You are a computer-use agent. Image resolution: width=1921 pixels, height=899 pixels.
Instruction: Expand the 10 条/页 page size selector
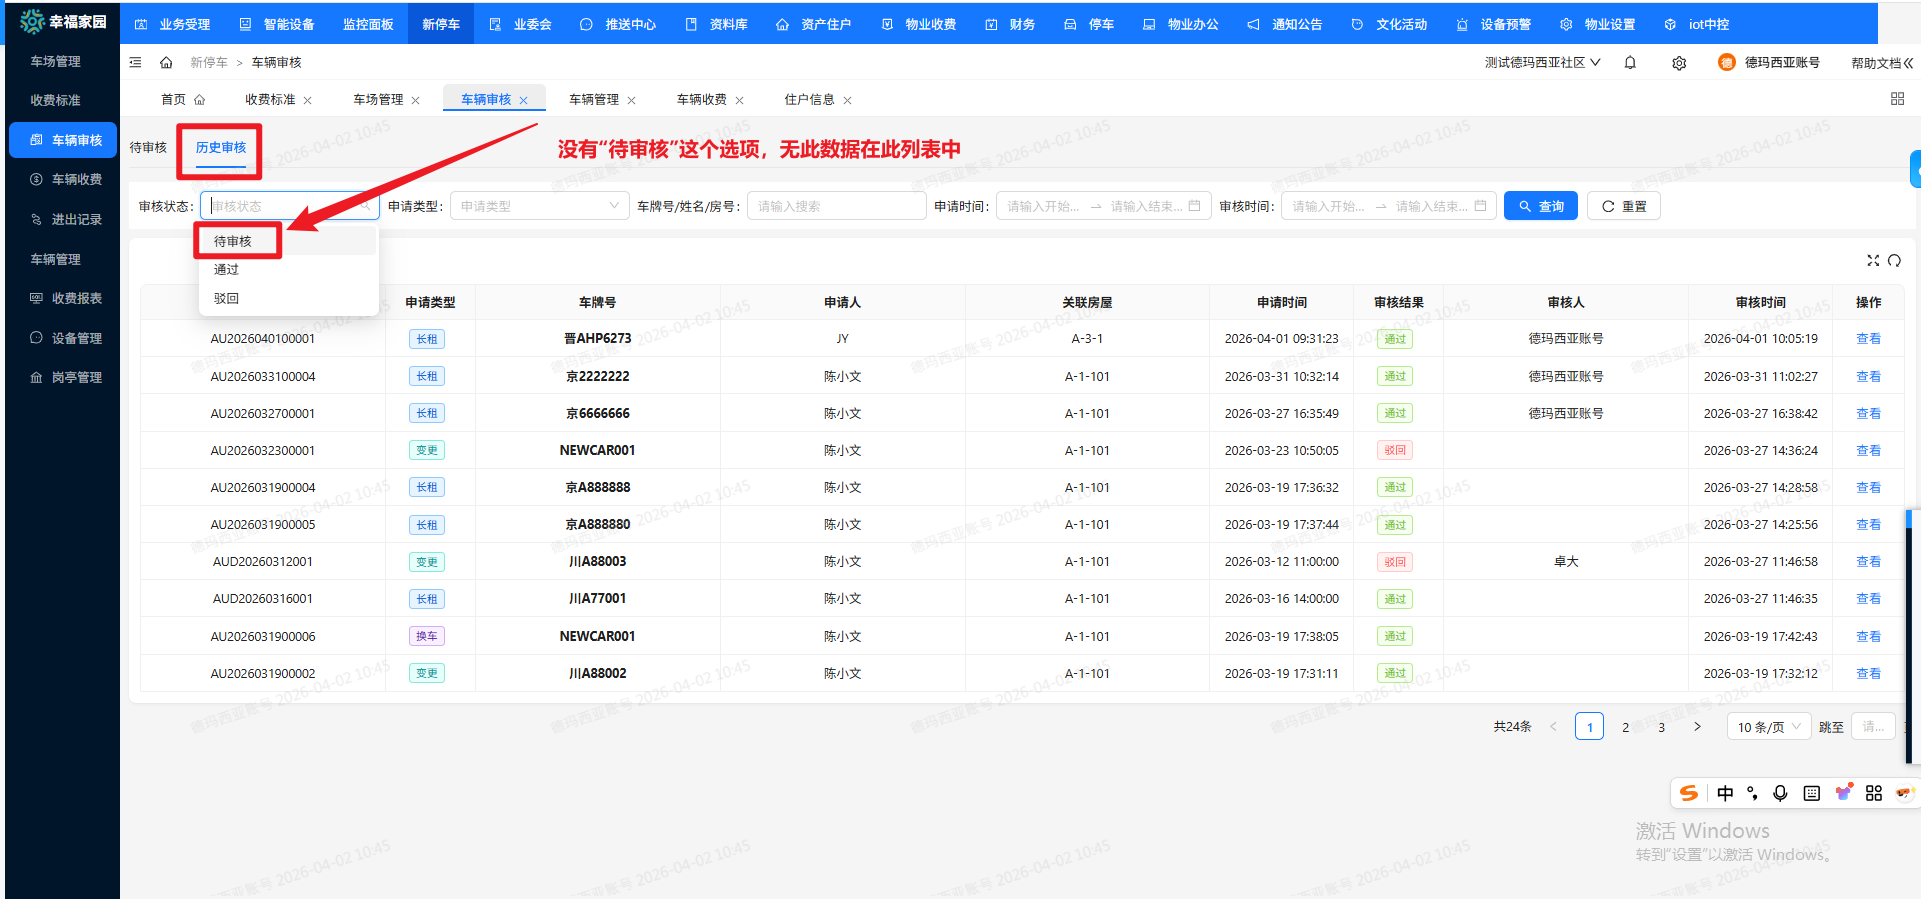(1768, 727)
